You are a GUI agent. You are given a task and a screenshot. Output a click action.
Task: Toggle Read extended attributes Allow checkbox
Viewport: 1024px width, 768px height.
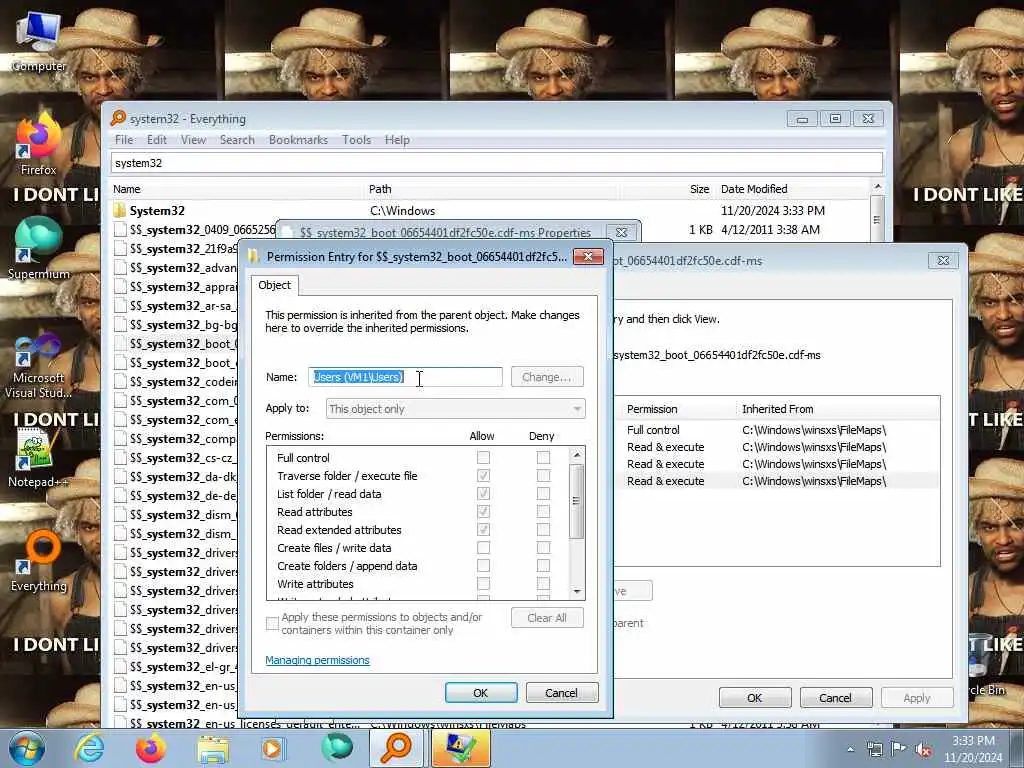(483, 530)
